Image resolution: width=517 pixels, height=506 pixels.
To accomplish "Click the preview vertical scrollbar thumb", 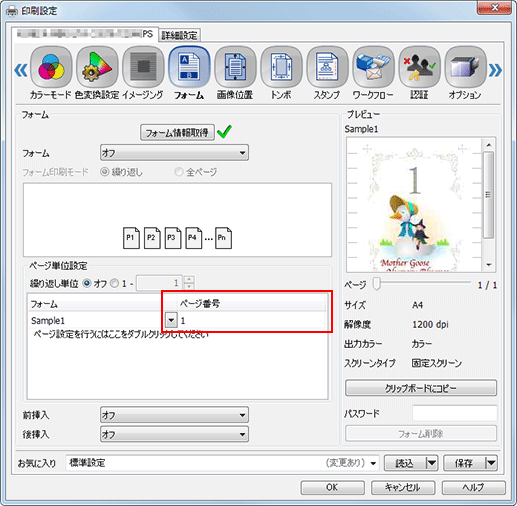I will 489,195.
